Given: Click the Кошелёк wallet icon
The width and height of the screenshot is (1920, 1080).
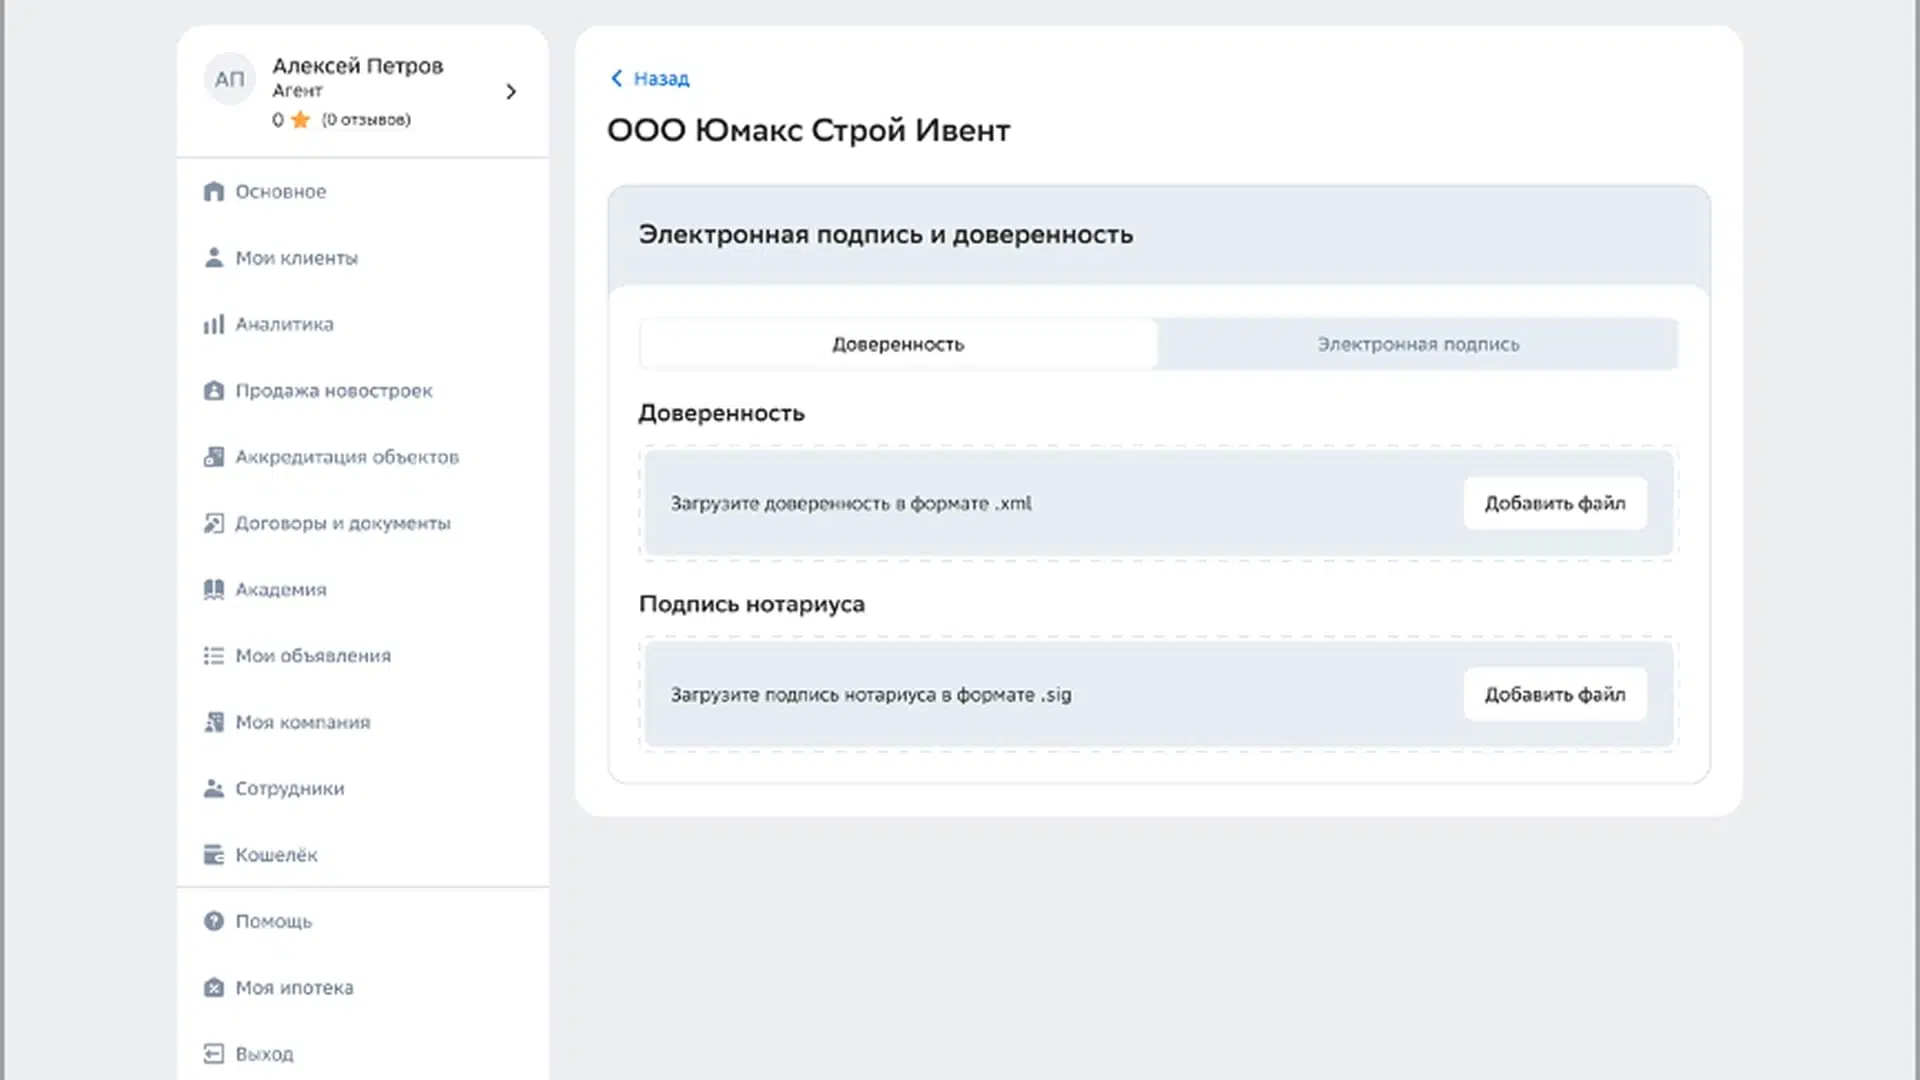Looking at the screenshot, I should [x=213, y=855].
